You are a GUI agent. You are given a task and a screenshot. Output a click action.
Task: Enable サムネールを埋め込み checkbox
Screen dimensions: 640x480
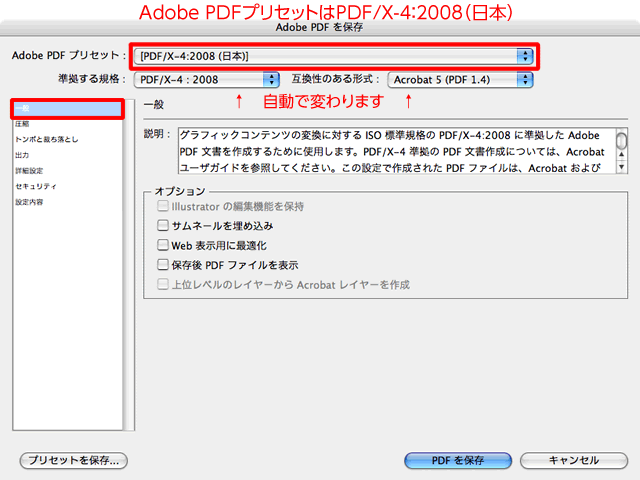pyautogui.click(x=163, y=225)
